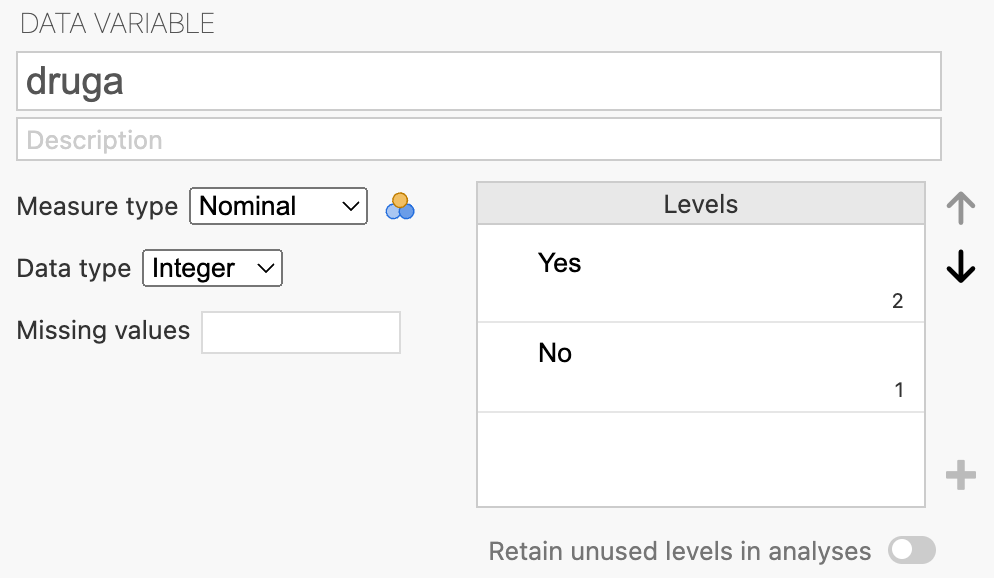Click value 1 of the No level
Image resolution: width=994 pixels, height=578 pixels.
[x=898, y=391]
